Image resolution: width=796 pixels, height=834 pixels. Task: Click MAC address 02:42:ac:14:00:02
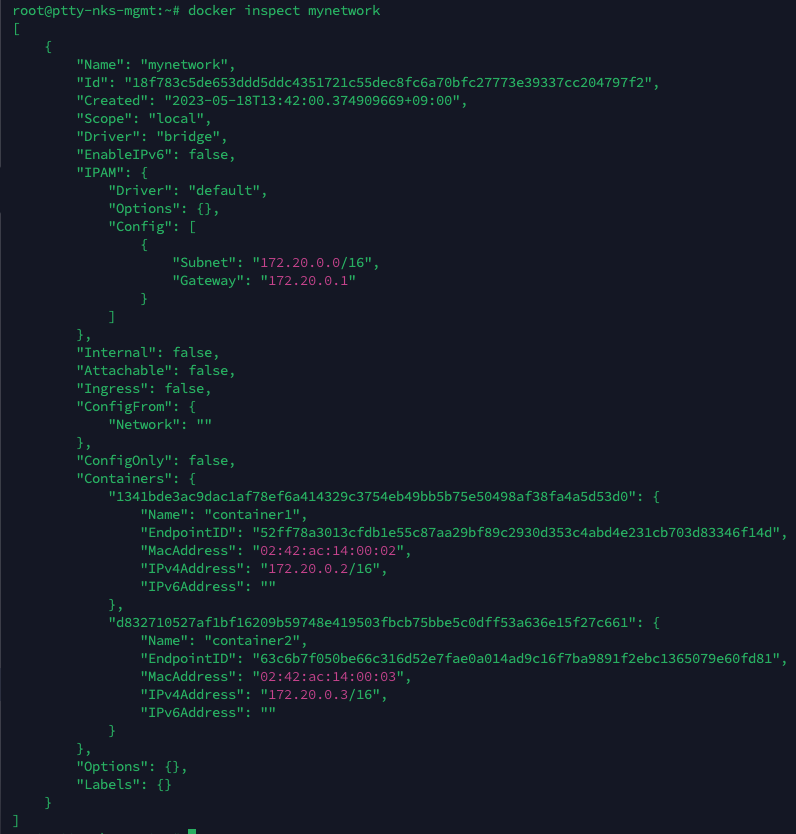(328, 551)
